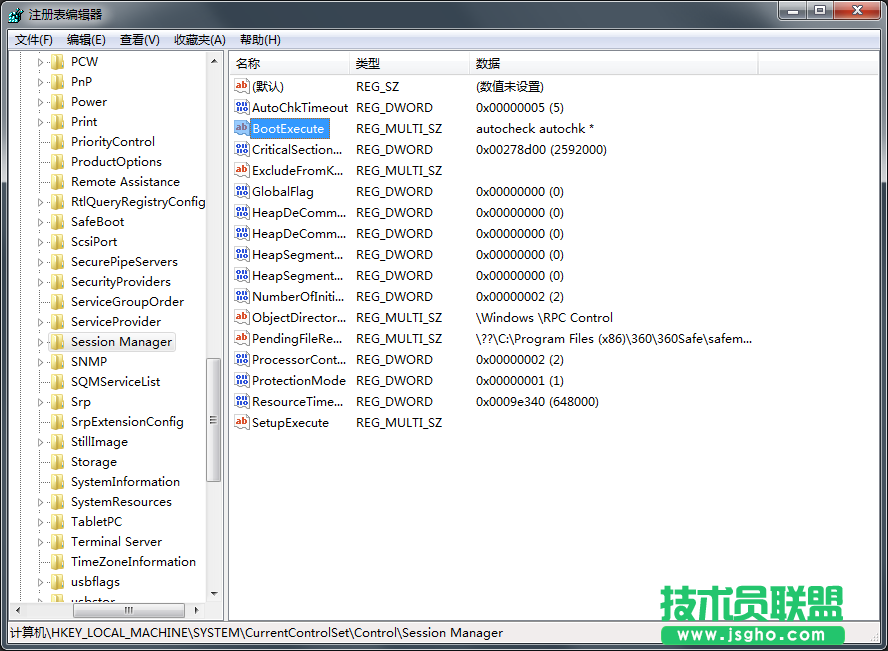This screenshot has width=888, height=651.
Task: Click the folder icon of the Power key
Action: pyautogui.click(x=59, y=101)
